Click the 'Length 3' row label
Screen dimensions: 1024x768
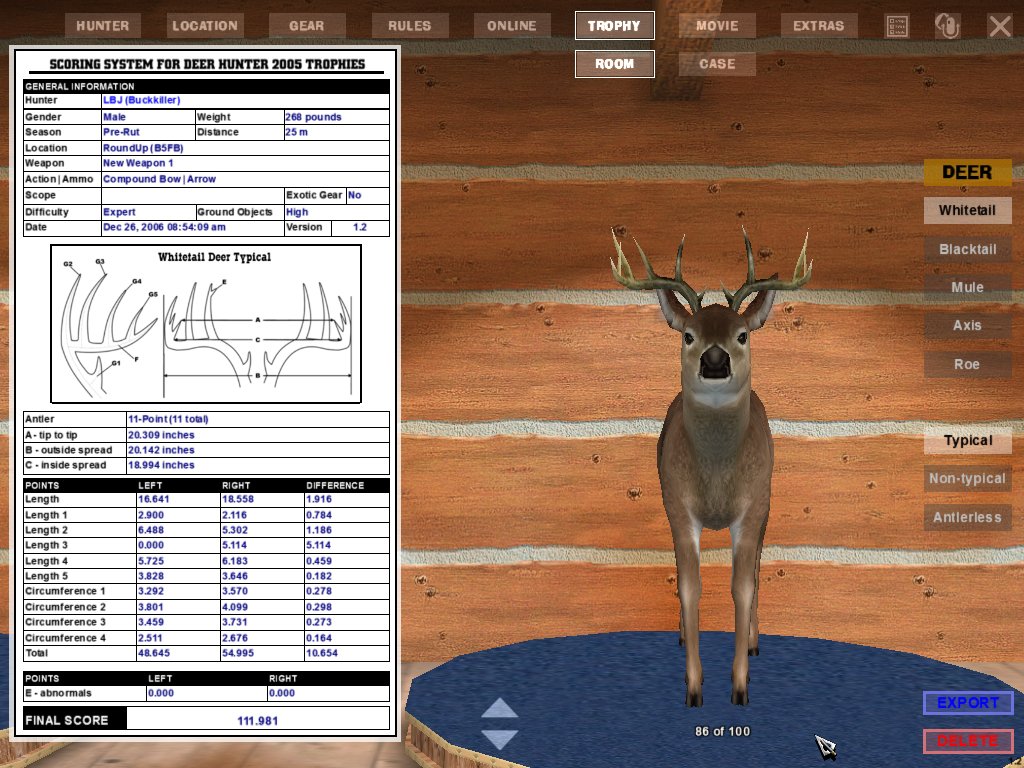click(46, 545)
